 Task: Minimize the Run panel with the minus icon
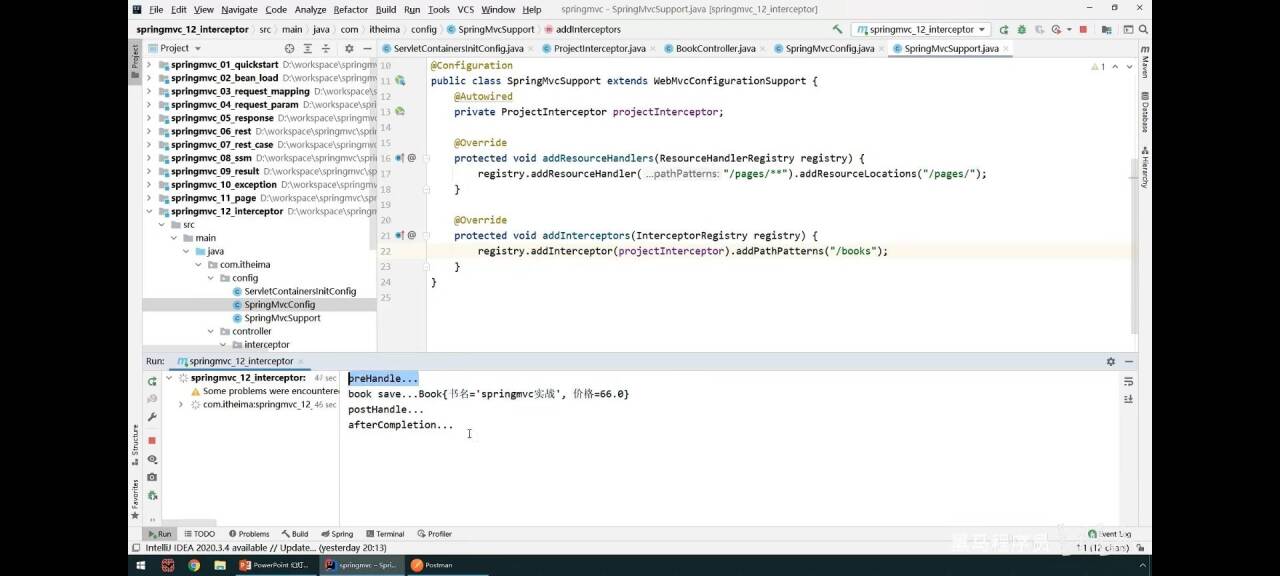(x=1129, y=361)
